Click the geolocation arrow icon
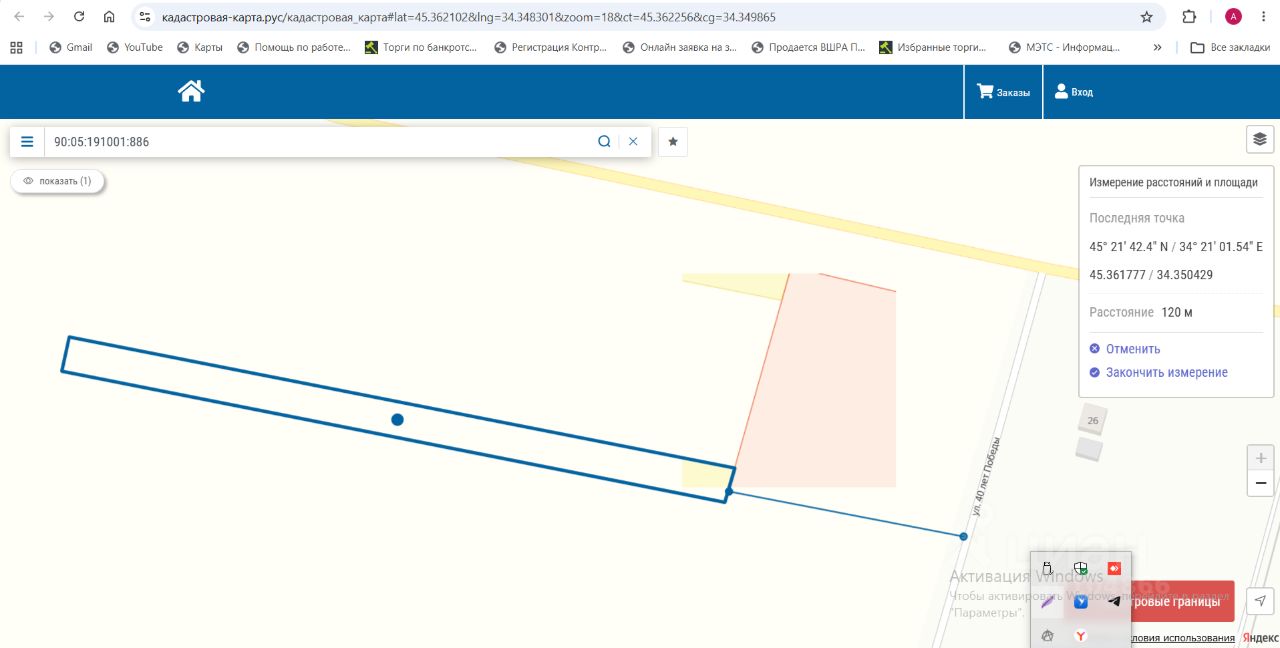This screenshot has height=648, width=1280. (1260, 601)
